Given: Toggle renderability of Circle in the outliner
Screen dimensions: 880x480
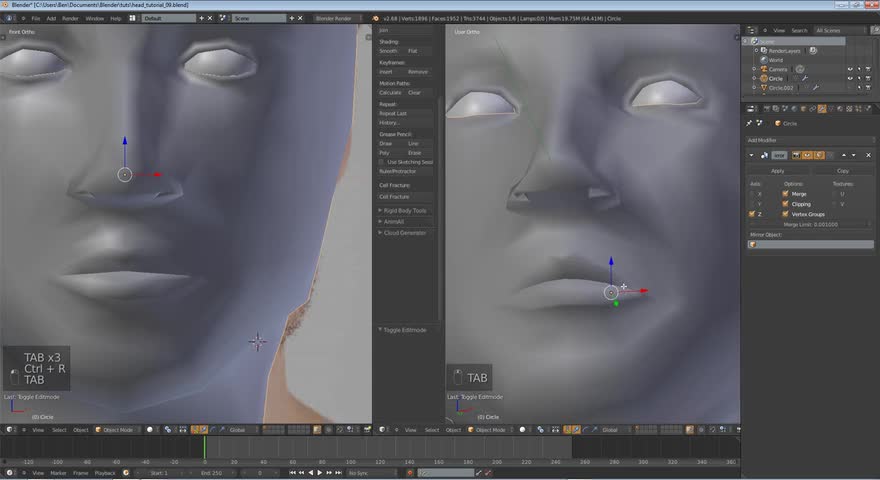Looking at the screenshot, I should coord(868,79).
